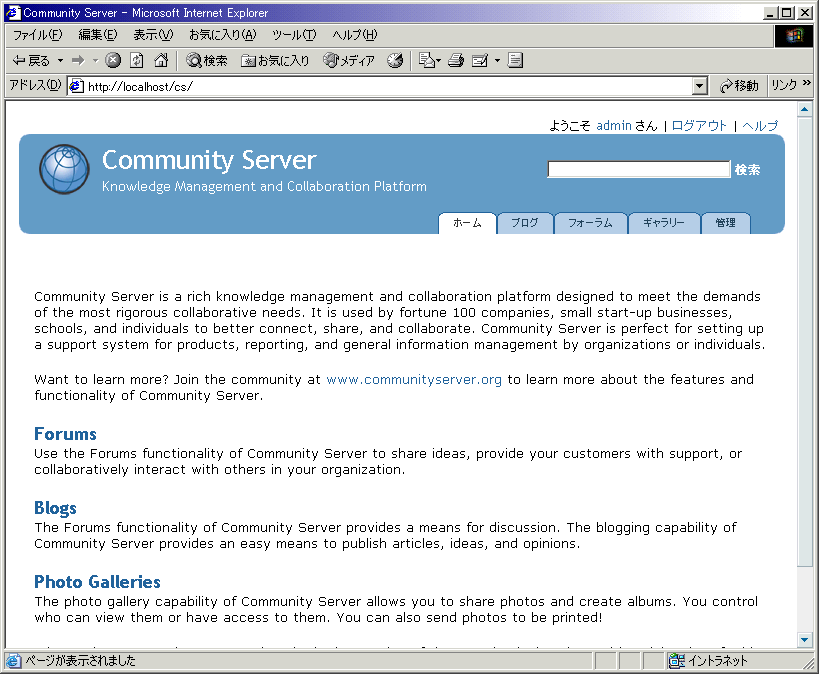The image size is (819, 674).
Task: Click the イントラネット zone label
Action: 718,661
